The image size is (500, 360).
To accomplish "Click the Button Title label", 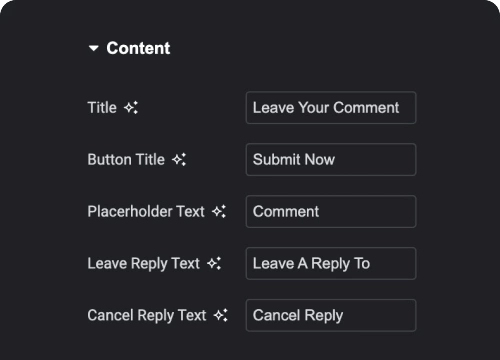I will point(126,160).
